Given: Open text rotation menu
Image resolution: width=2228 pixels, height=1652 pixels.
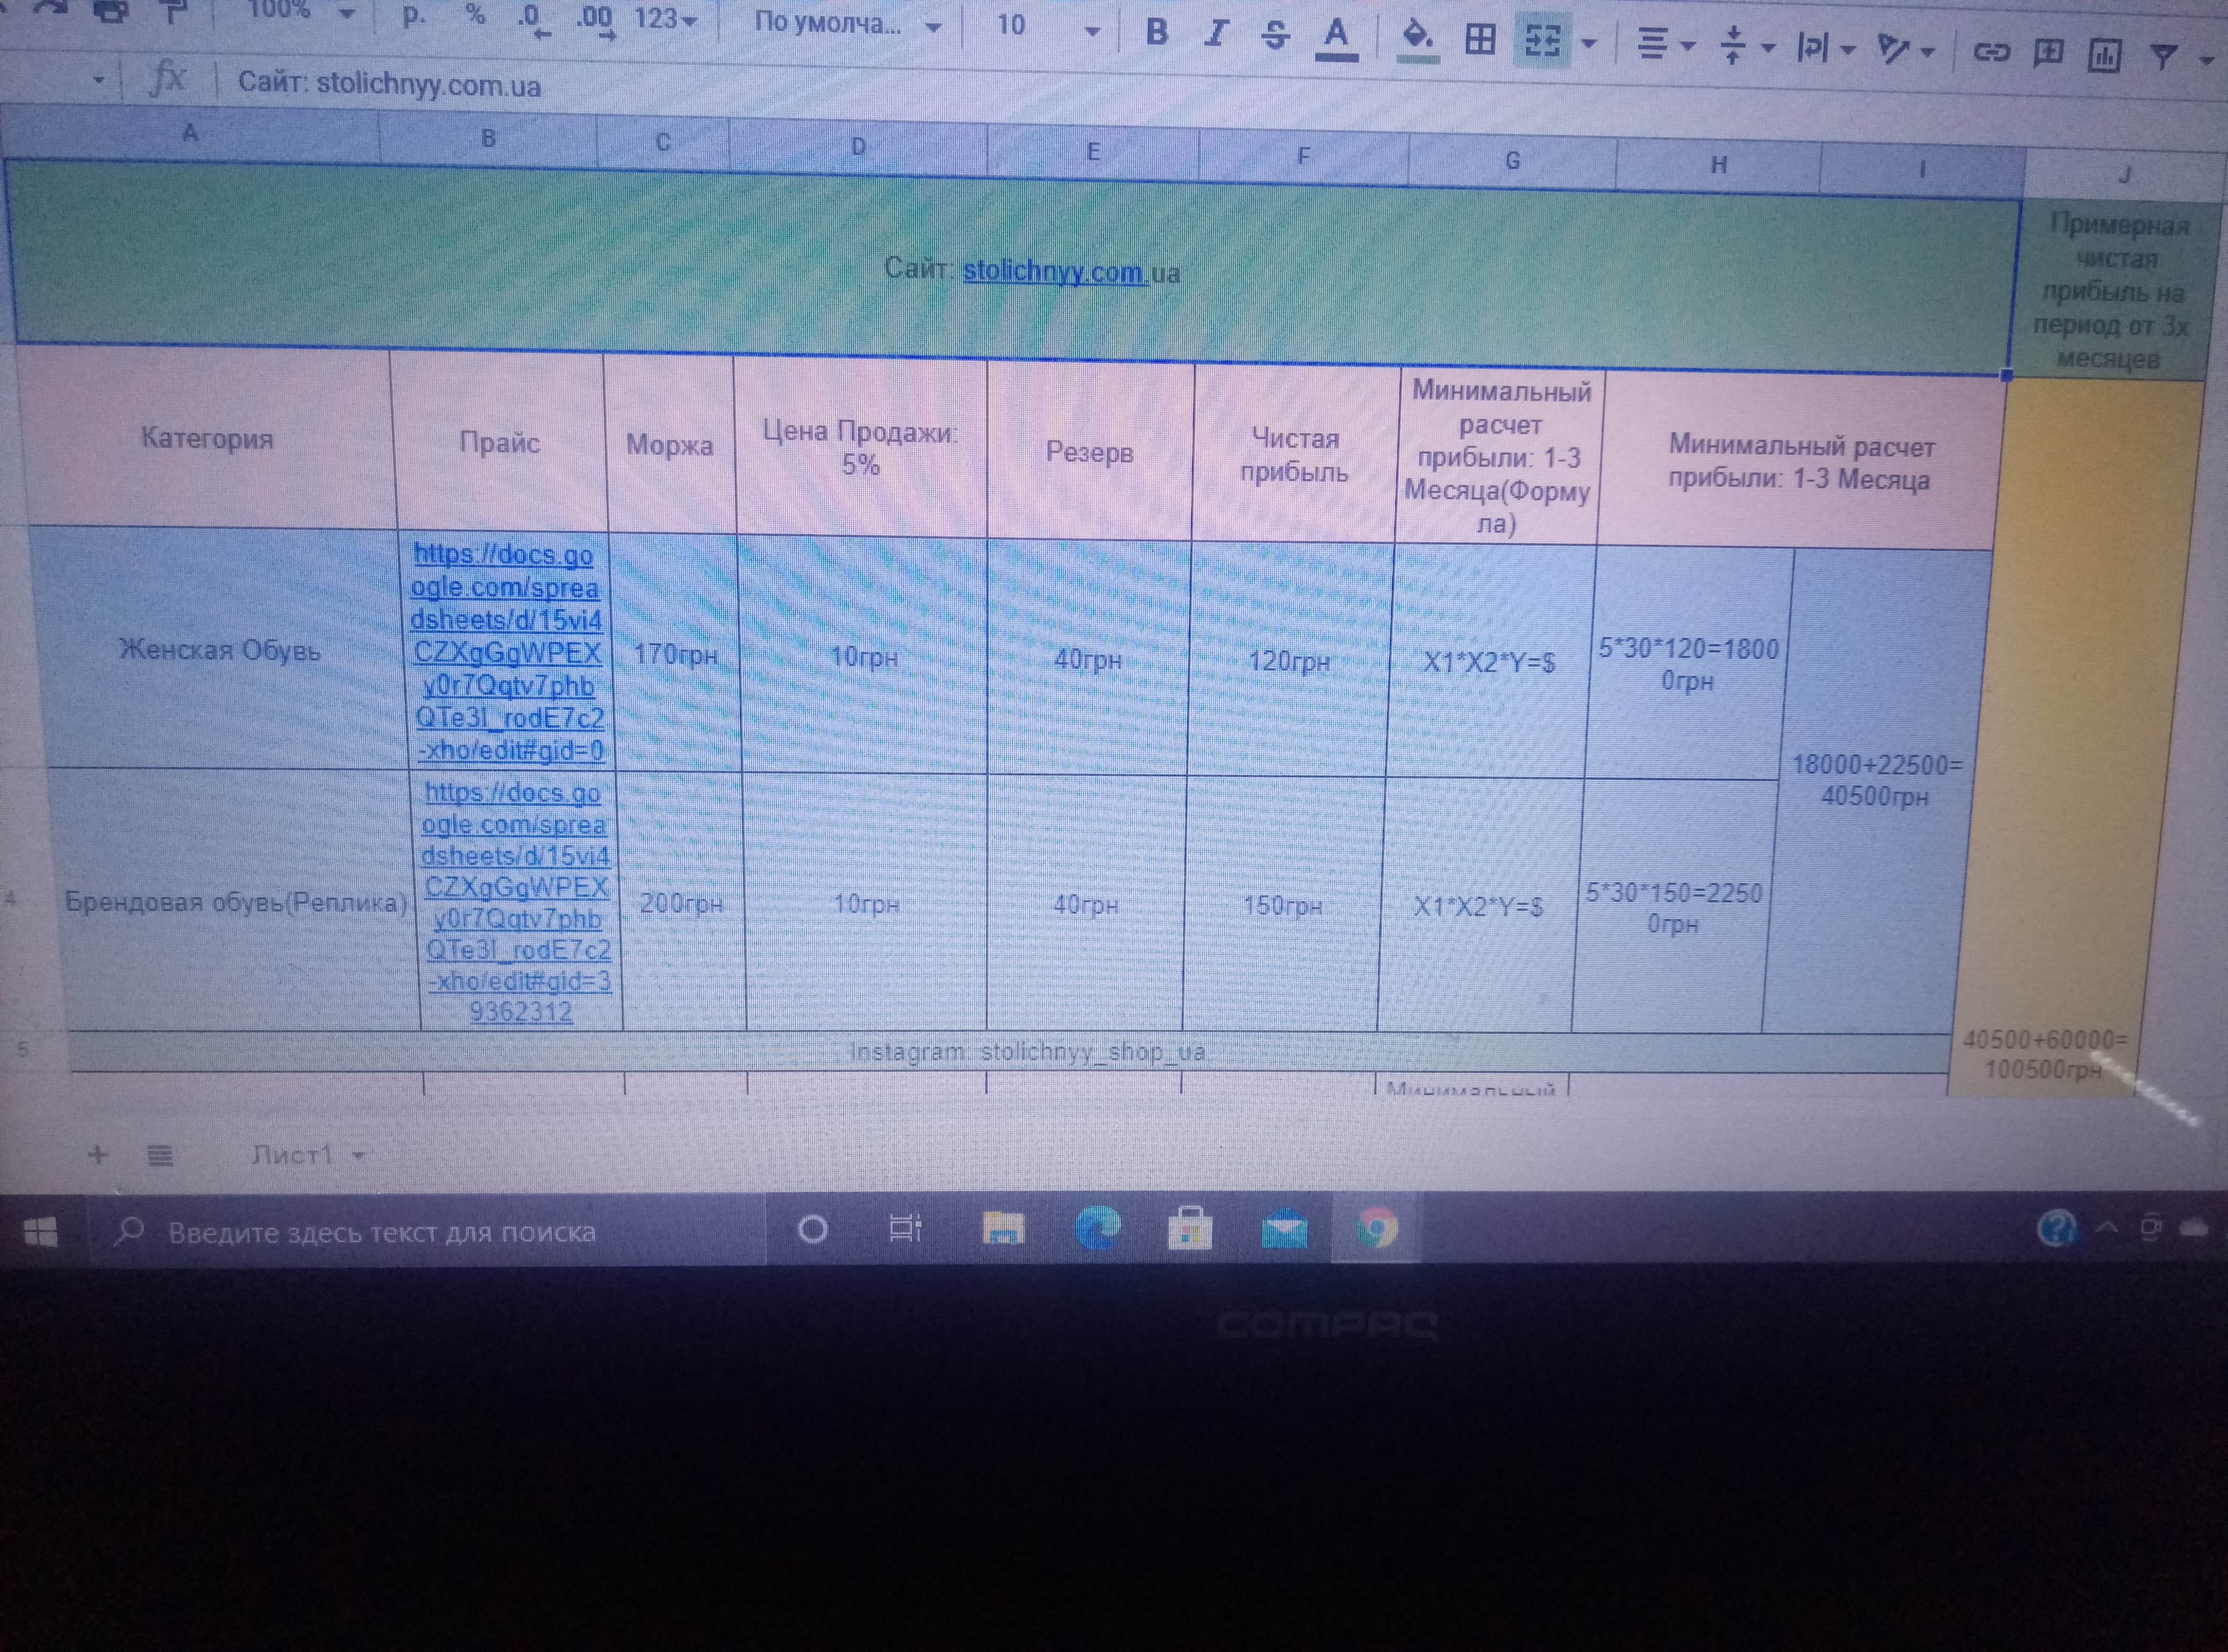Looking at the screenshot, I should pos(1905,50).
